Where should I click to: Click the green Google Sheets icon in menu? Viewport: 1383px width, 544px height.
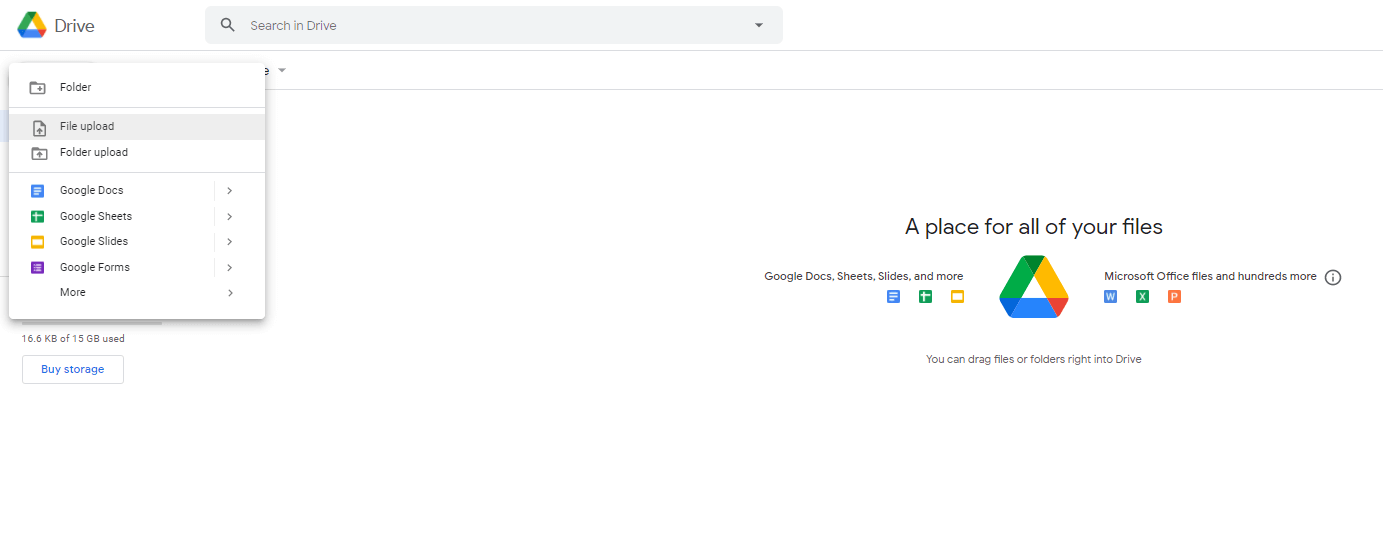[38, 216]
